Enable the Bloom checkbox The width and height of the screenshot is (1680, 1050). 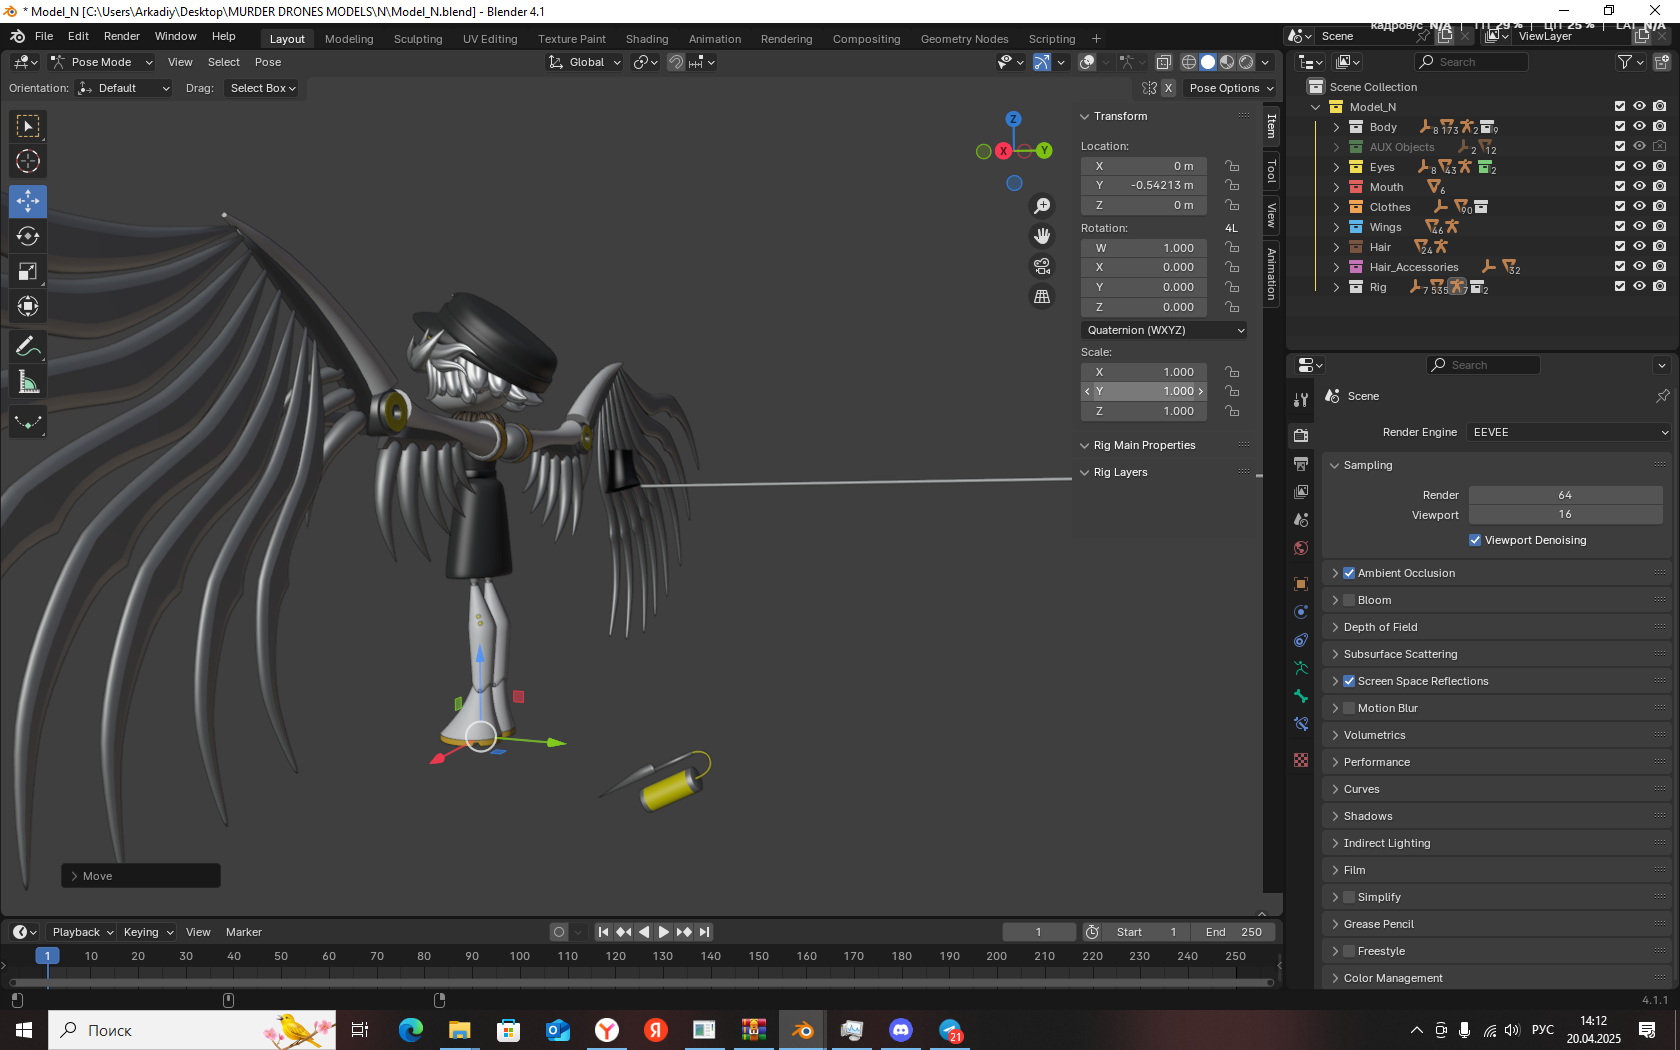click(x=1349, y=600)
